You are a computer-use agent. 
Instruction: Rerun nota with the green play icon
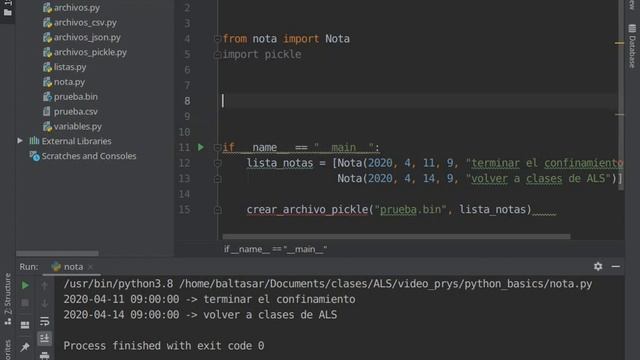25,285
